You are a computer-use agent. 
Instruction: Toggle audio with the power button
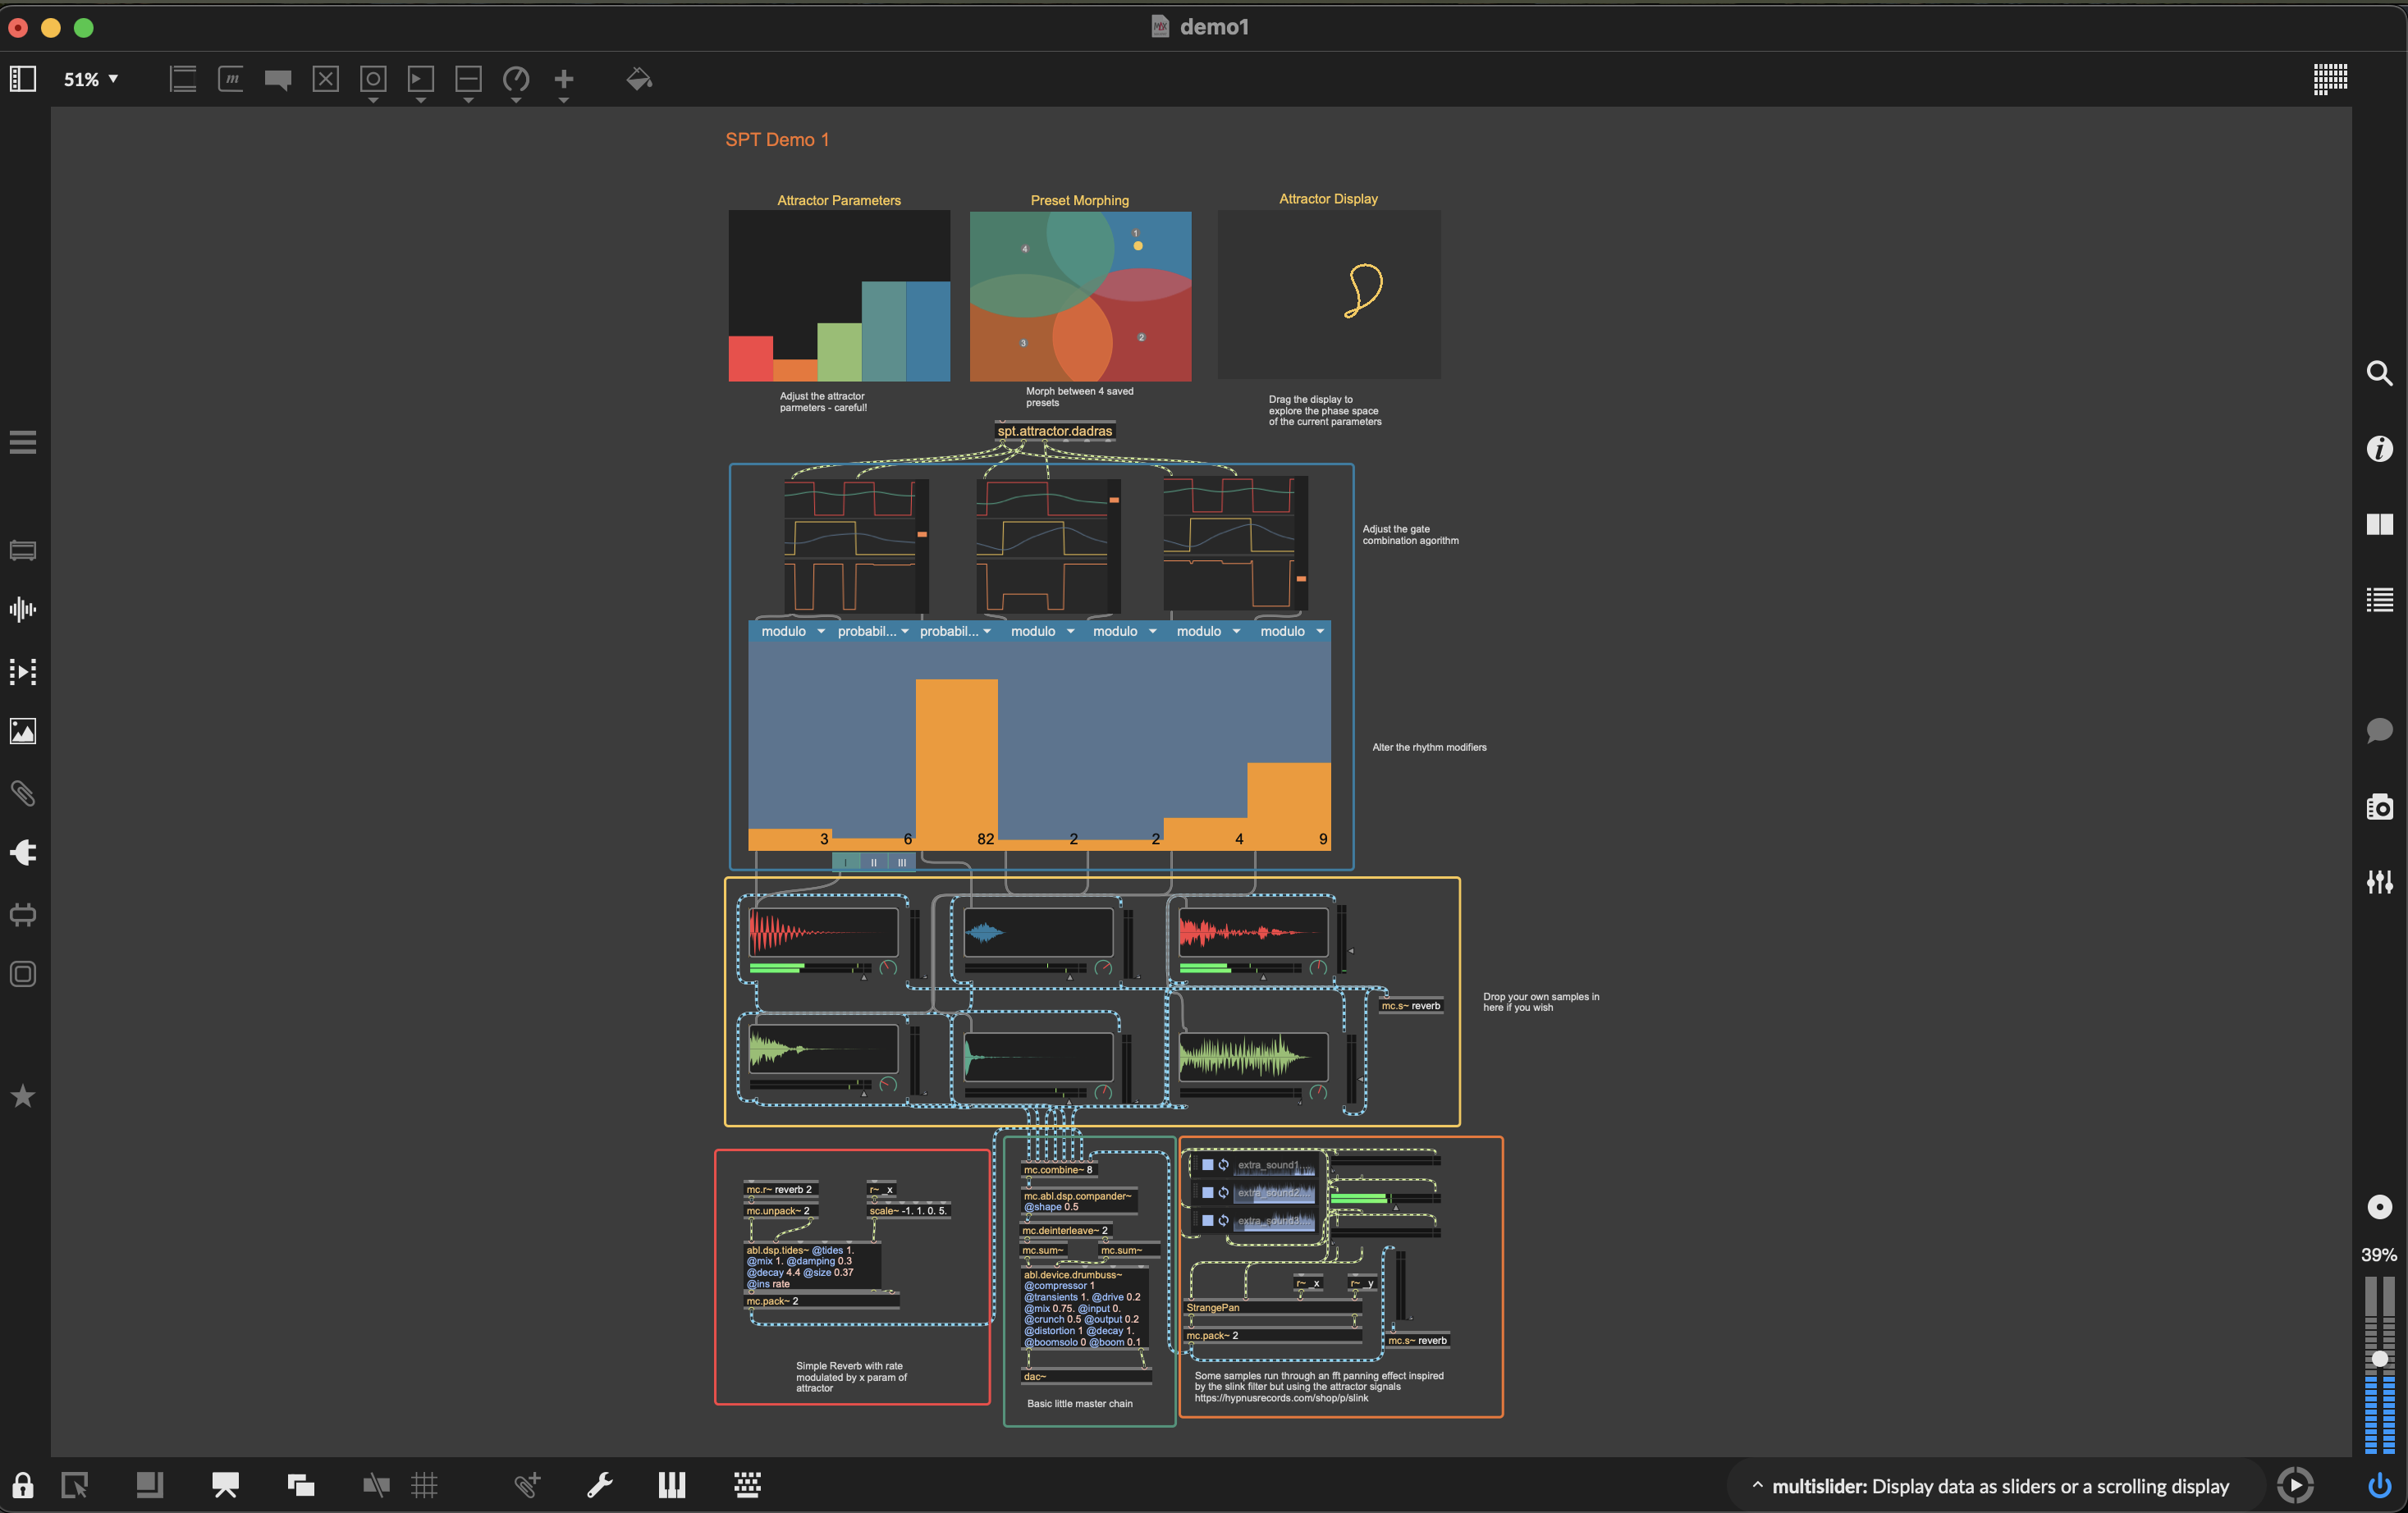pos(2380,1486)
